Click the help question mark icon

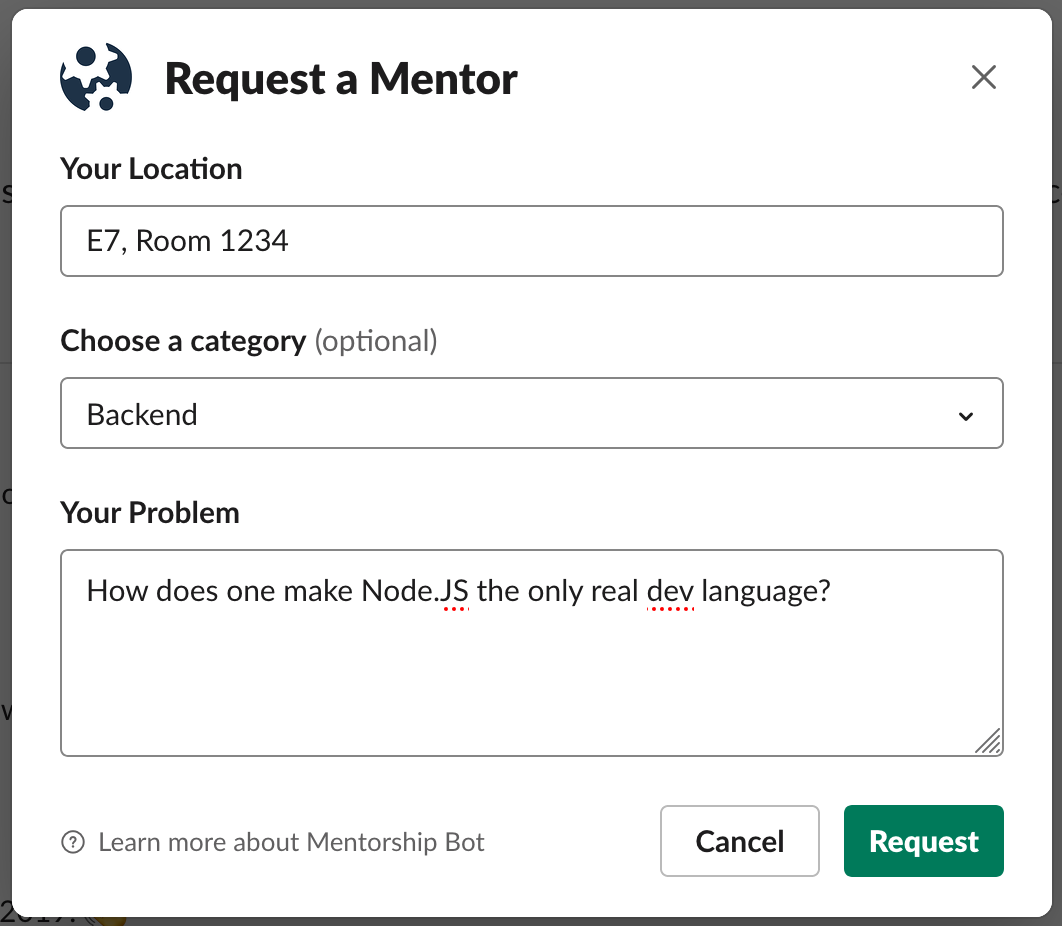73,842
